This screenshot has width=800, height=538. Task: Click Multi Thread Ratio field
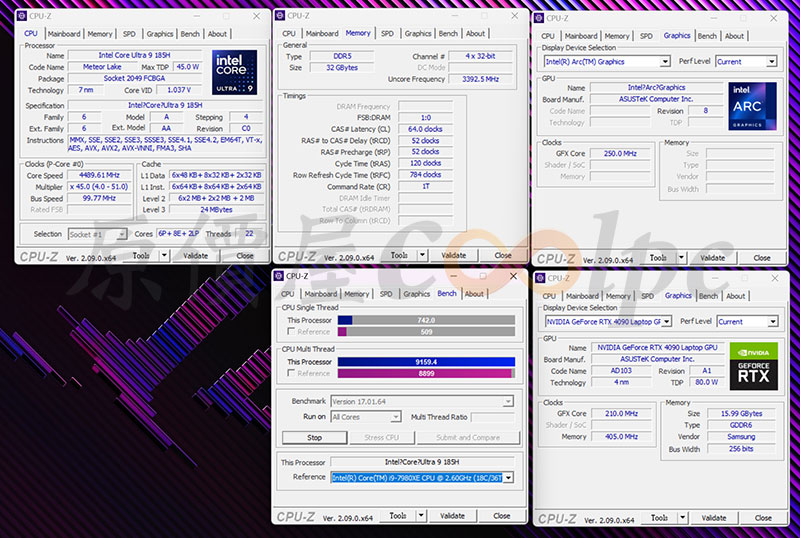pos(492,417)
